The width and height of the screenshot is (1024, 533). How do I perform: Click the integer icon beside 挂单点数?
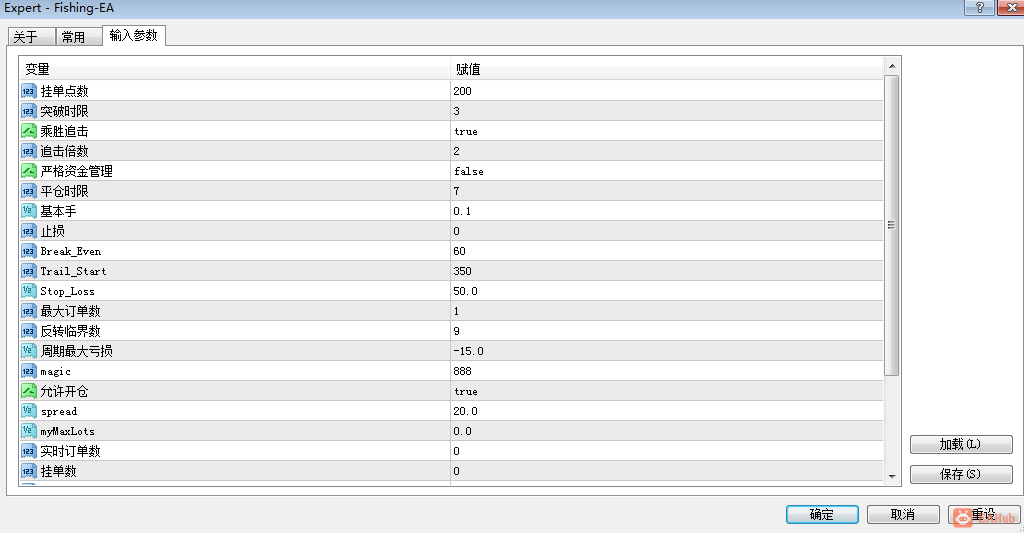[x=29, y=91]
